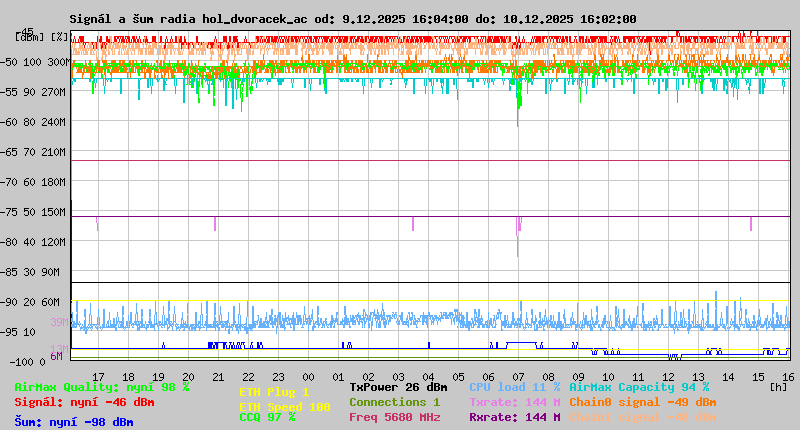Click the TxPower 26 dBm label
Image resolution: width=800 pixels, height=430 pixels.
[x=398, y=387]
